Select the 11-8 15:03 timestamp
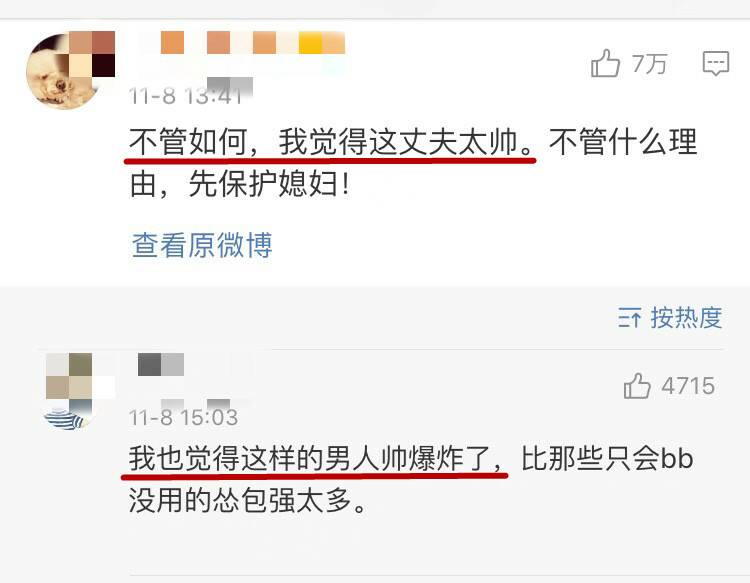Screen dimensions: 750x583 pos(183,418)
